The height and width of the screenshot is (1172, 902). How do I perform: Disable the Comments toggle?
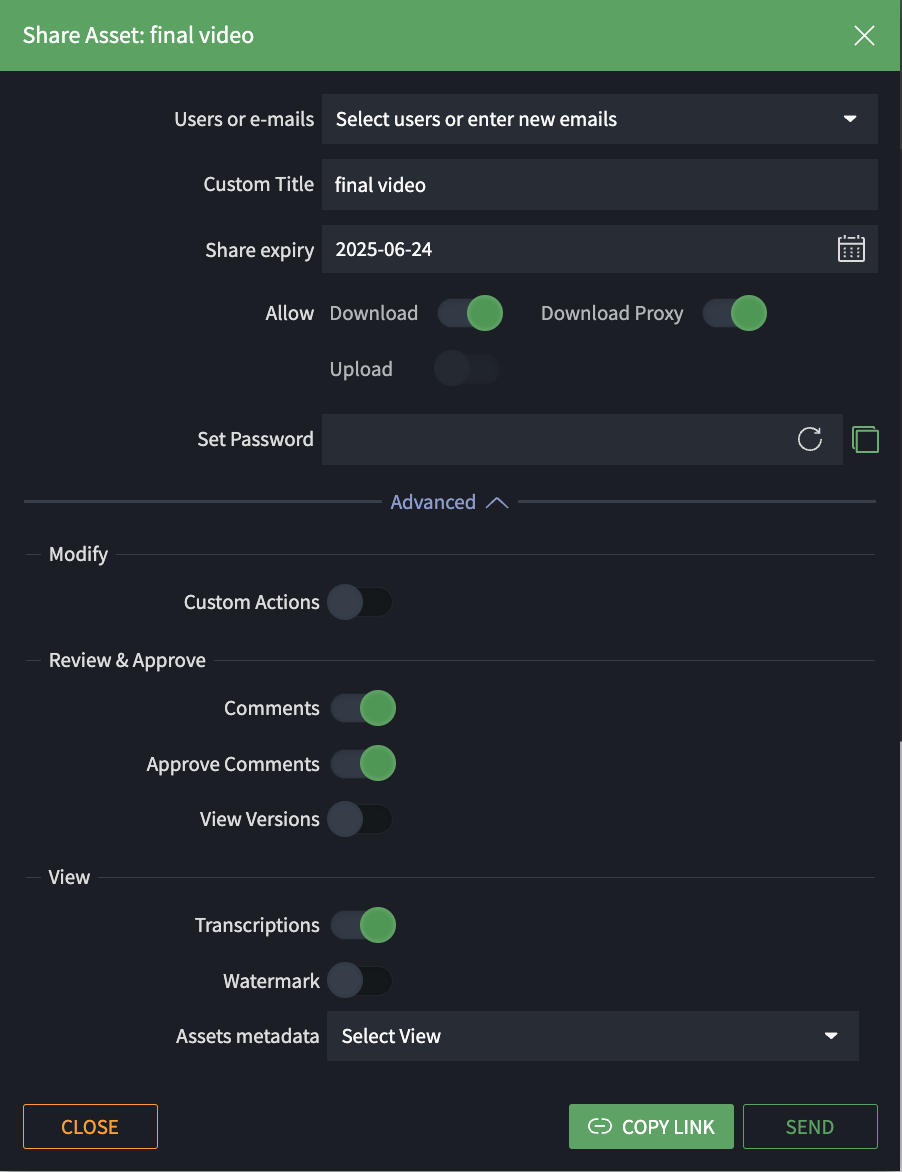coord(363,708)
